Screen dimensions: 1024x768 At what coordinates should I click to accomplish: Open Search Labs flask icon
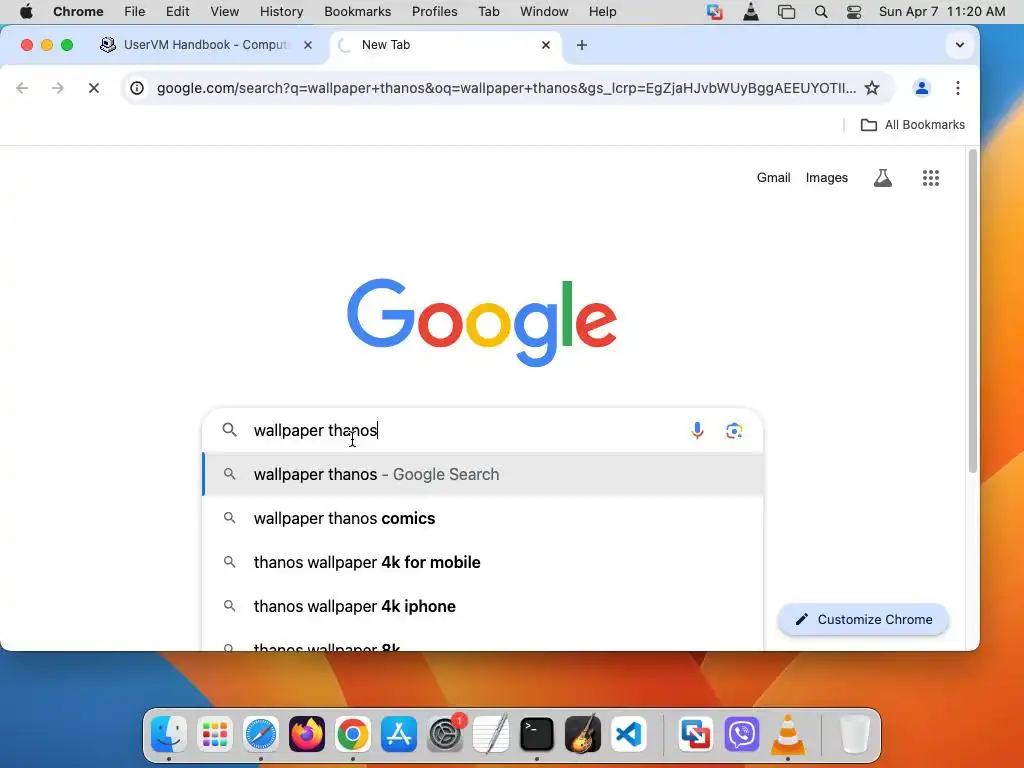[x=882, y=178]
